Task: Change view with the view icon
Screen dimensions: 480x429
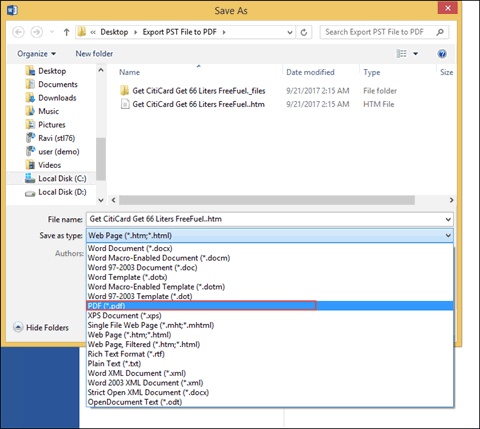Action: 401,54
